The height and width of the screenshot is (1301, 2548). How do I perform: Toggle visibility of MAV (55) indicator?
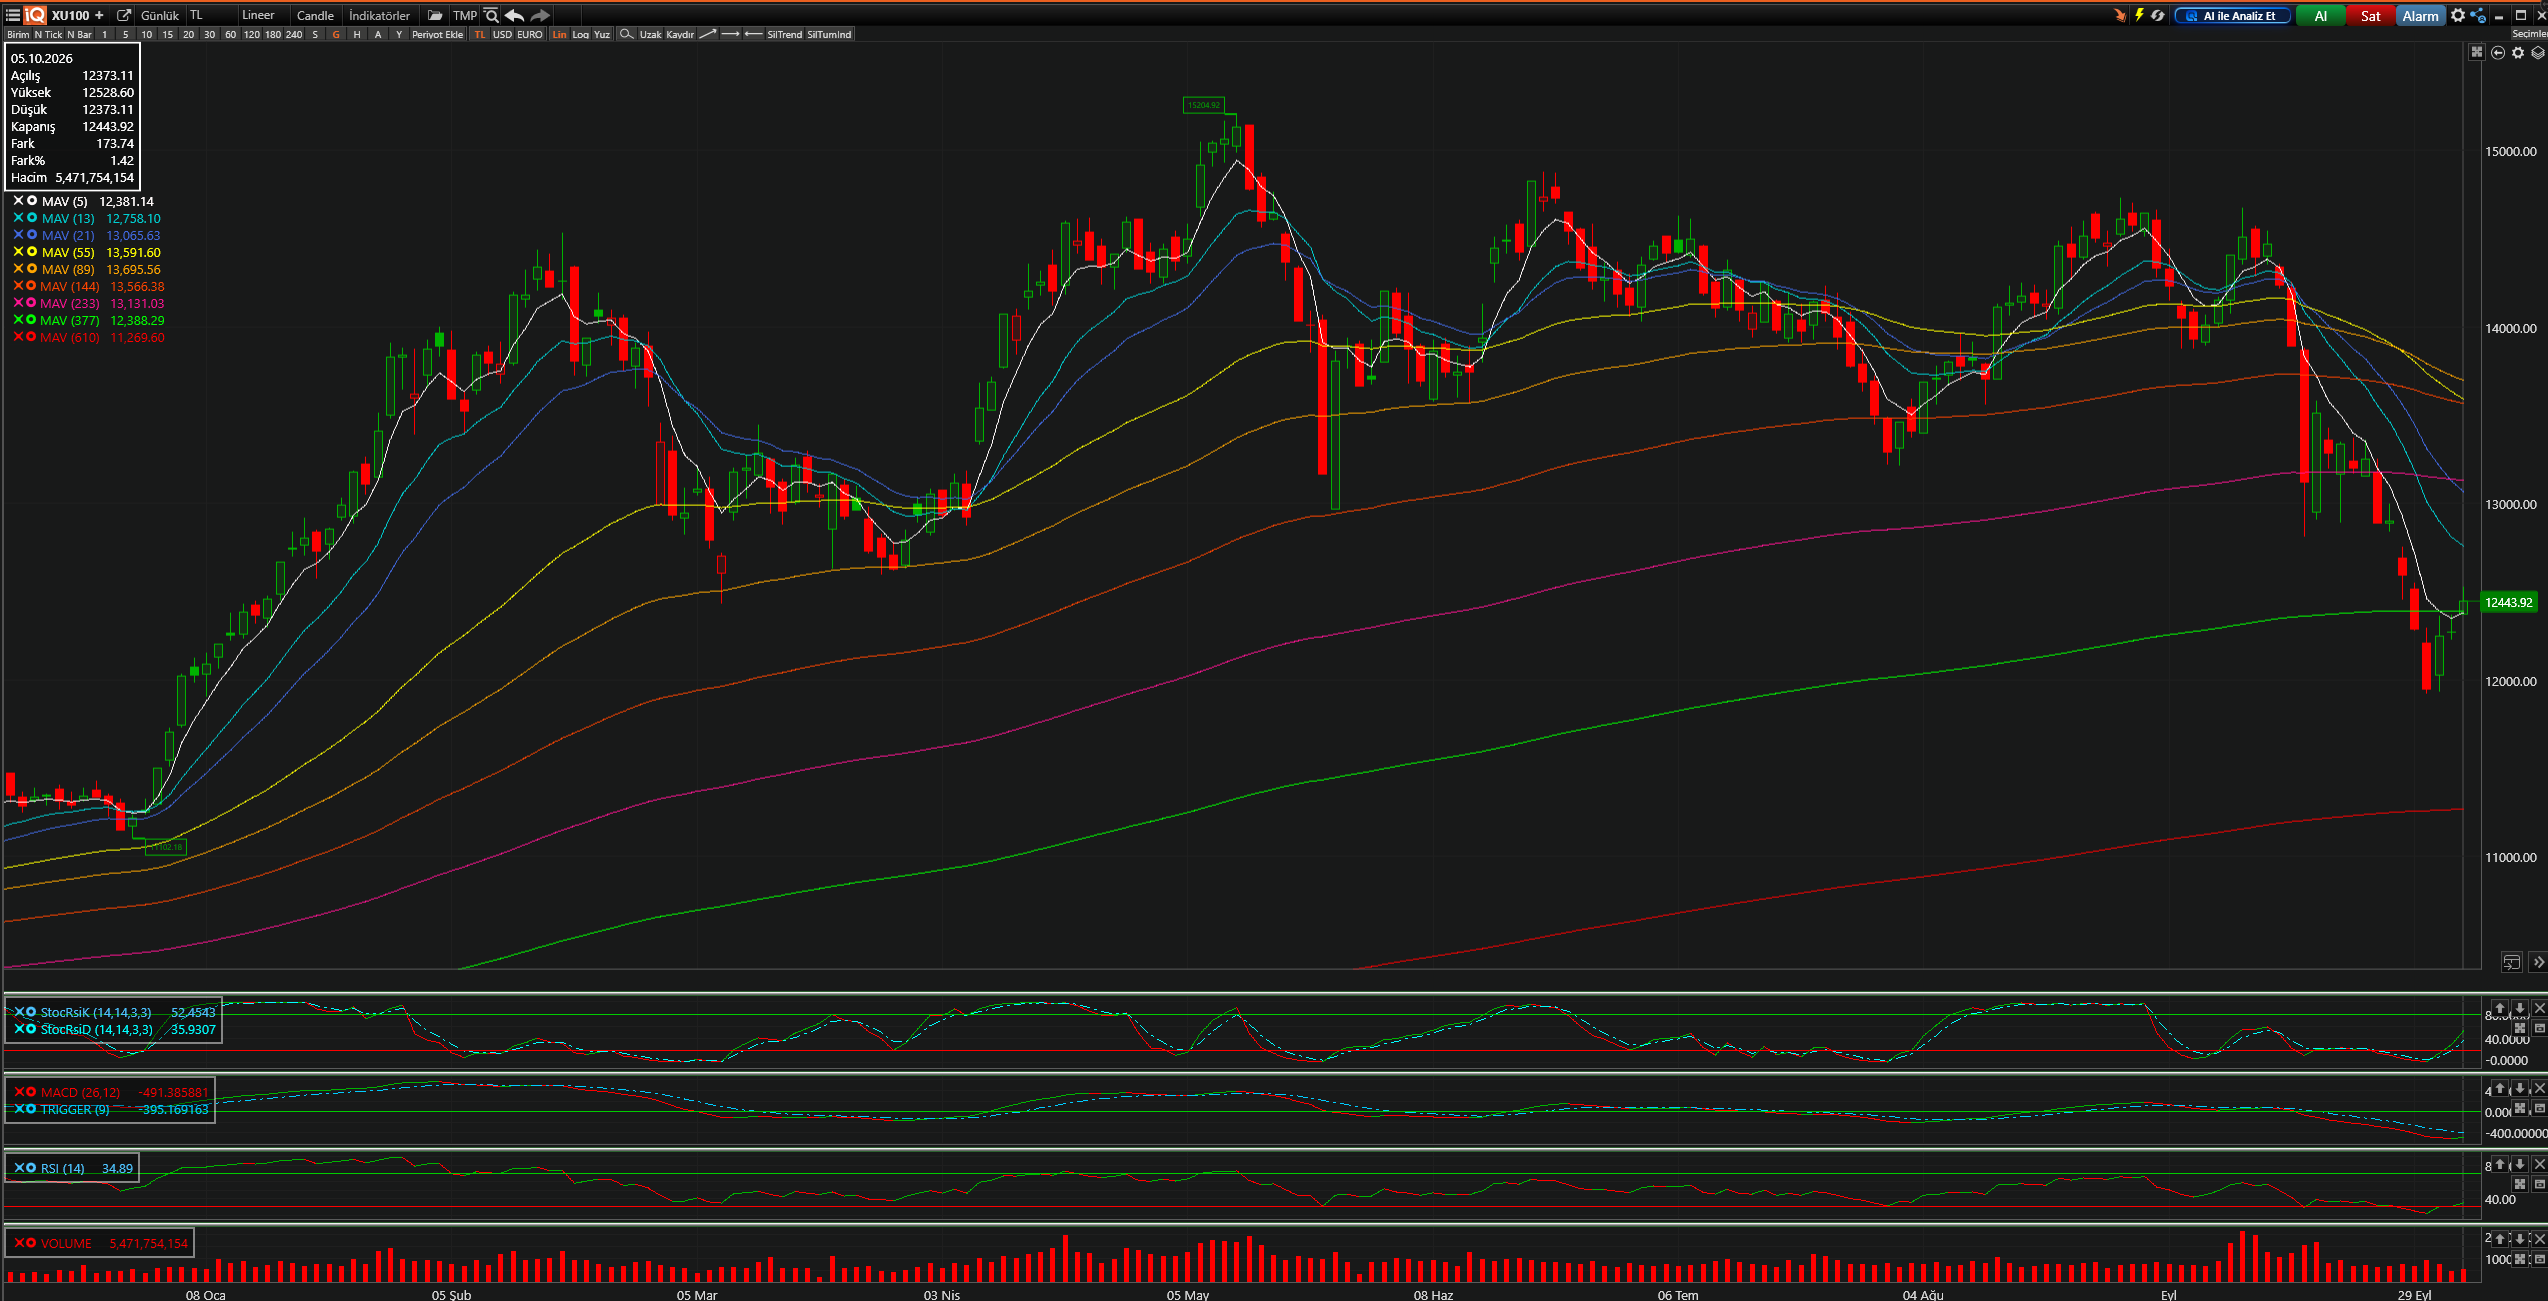(x=32, y=252)
